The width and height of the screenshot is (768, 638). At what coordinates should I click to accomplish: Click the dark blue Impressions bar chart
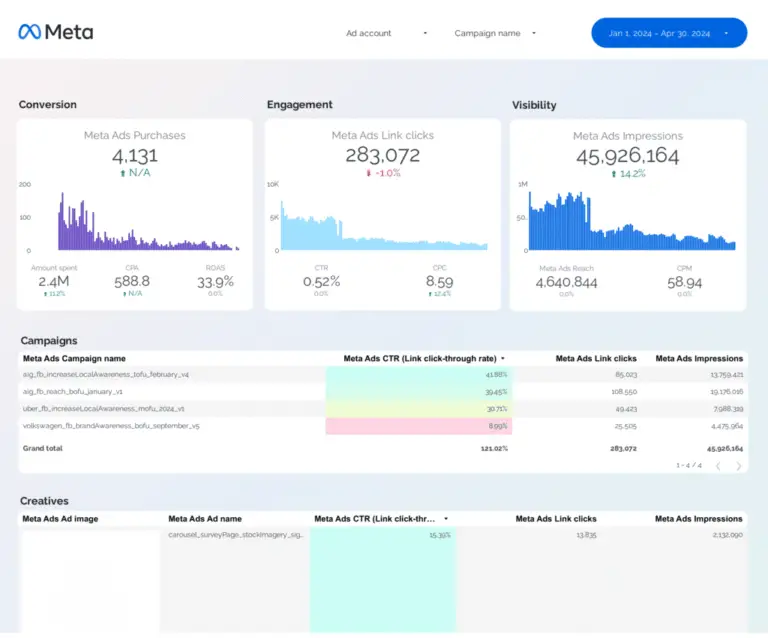632,221
